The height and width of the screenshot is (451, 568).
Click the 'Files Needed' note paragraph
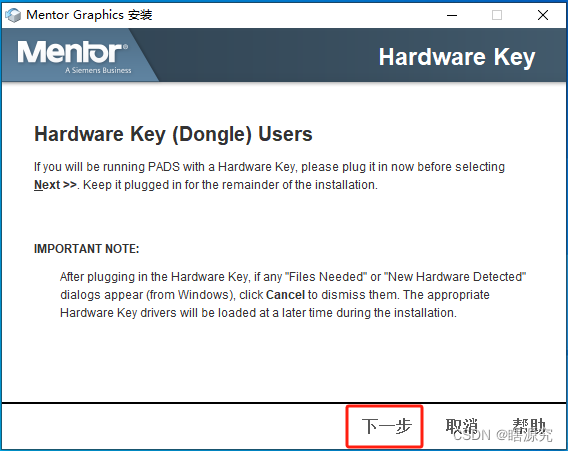point(293,295)
